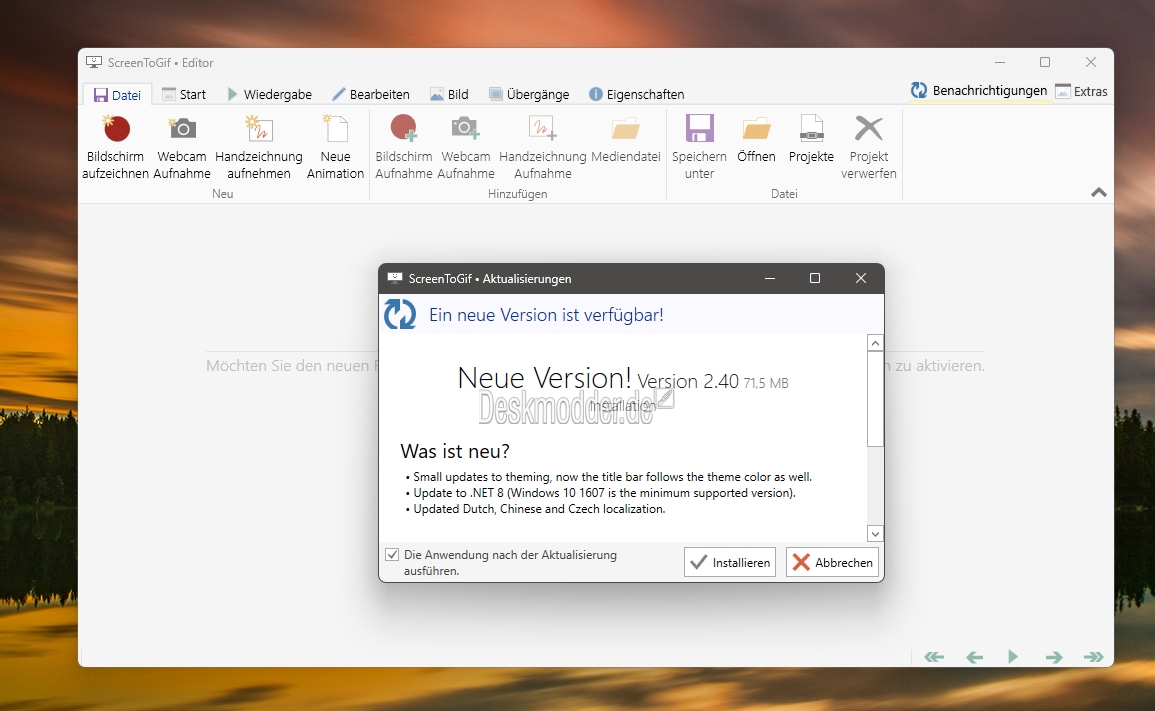This screenshot has width=1155, height=711.
Task: Open the Bearbeiten tab
Action: 371,94
